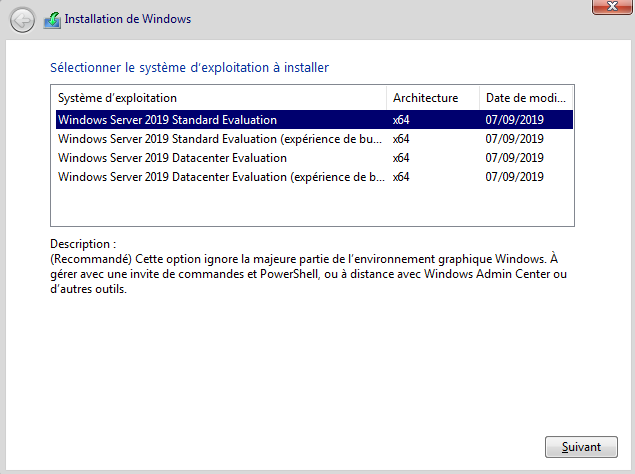Click x64 cell of second row
This screenshot has height=474, width=635.
click(401, 139)
